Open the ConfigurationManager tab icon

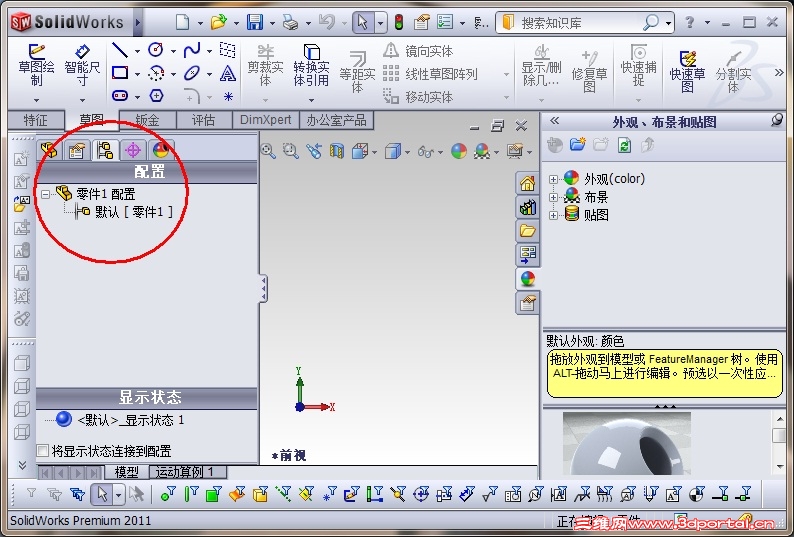[x=105, y=150]
